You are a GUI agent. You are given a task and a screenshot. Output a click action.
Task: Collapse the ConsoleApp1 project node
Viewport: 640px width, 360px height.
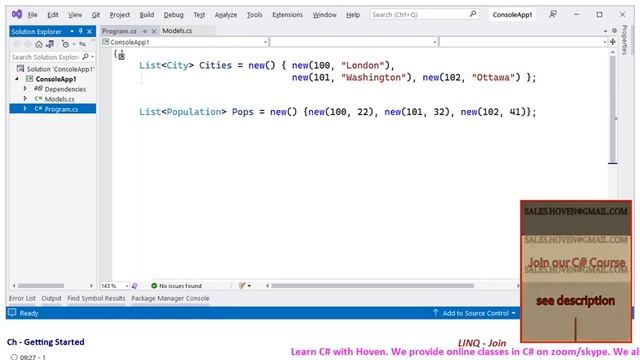(x=17, y=79)
